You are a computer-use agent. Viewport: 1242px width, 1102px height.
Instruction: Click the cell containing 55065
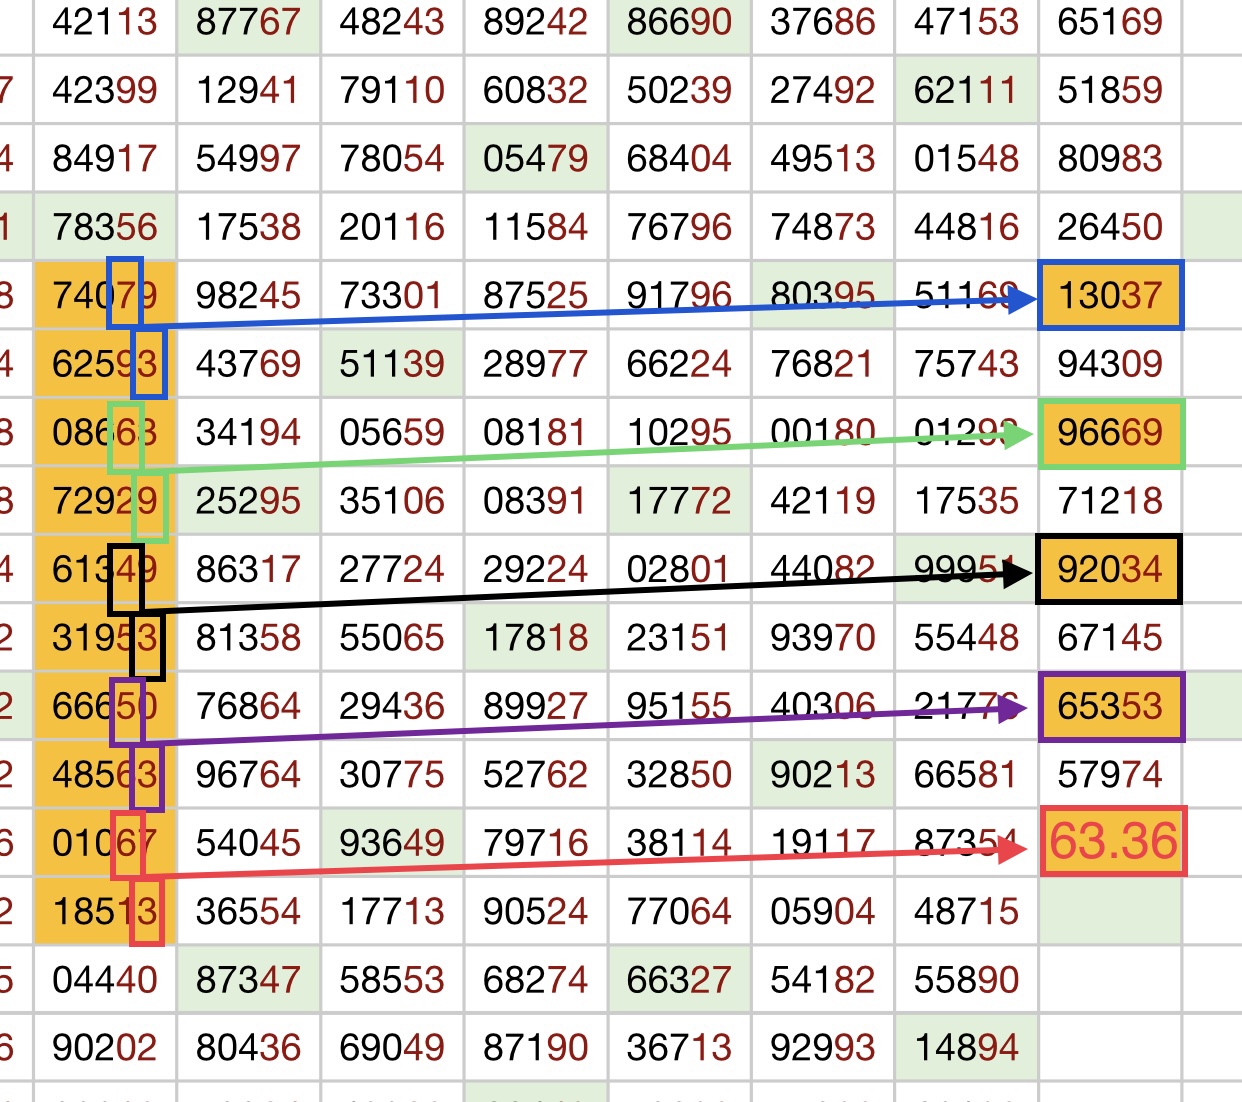[x=392, y=638]
